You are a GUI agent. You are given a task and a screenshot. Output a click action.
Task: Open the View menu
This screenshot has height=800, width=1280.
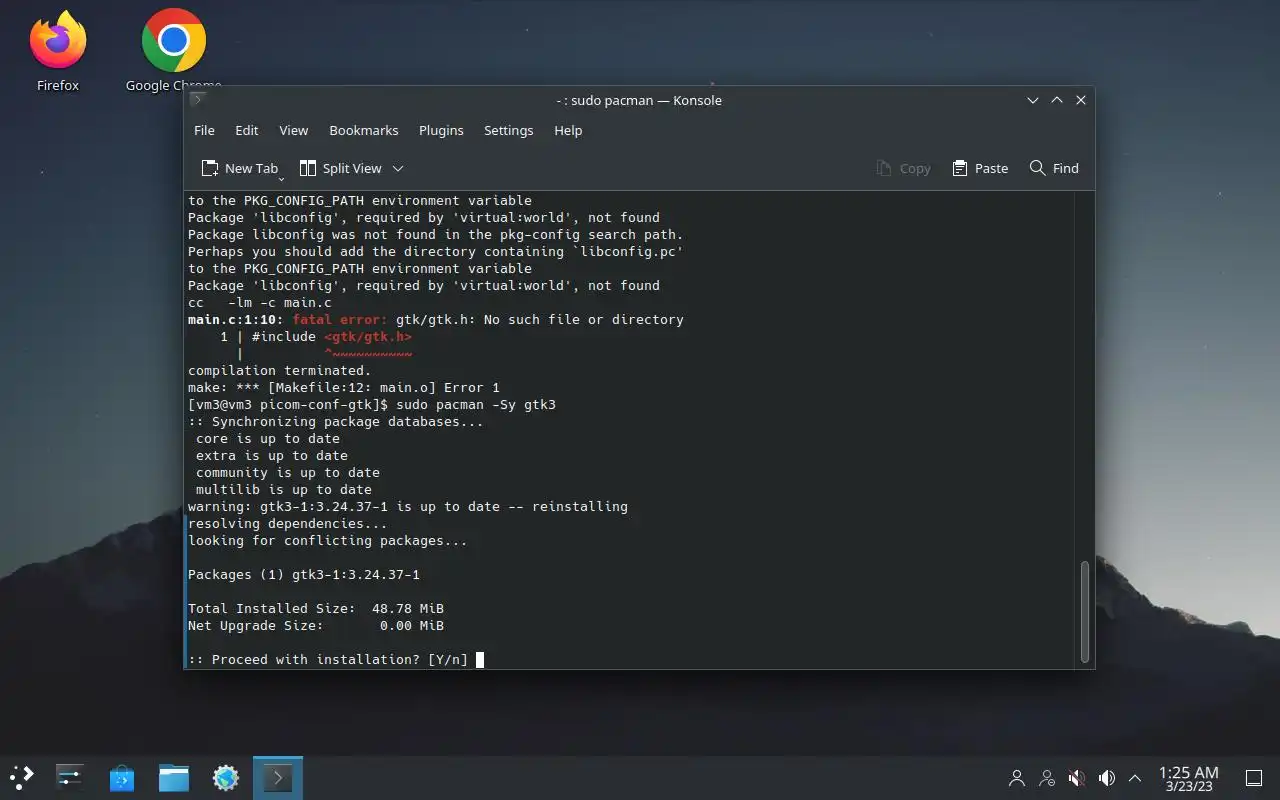click(293, 130)
